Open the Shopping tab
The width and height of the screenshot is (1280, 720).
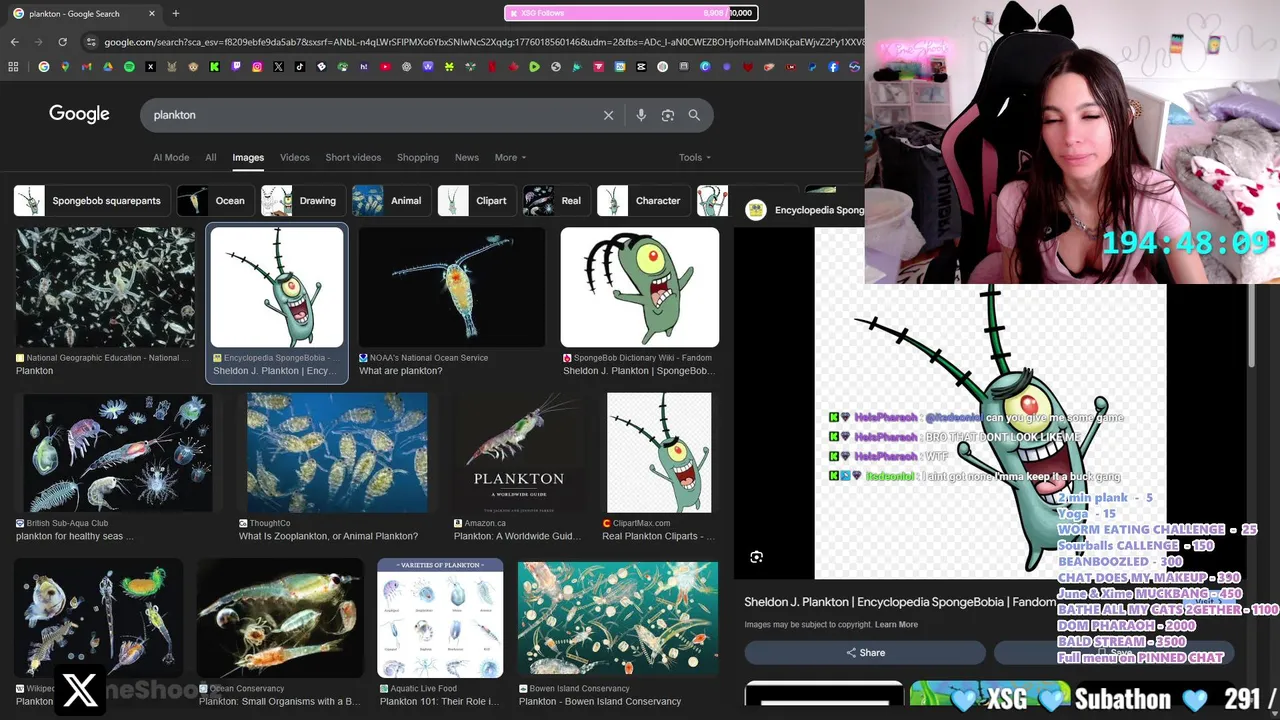tap(418, 157)
